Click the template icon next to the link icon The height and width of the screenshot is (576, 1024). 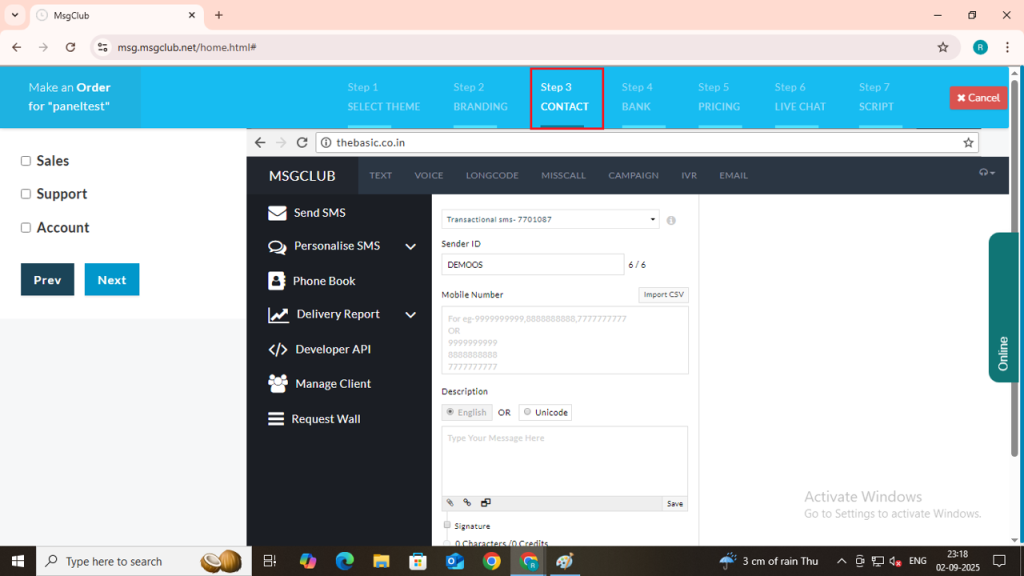(485, 503)
